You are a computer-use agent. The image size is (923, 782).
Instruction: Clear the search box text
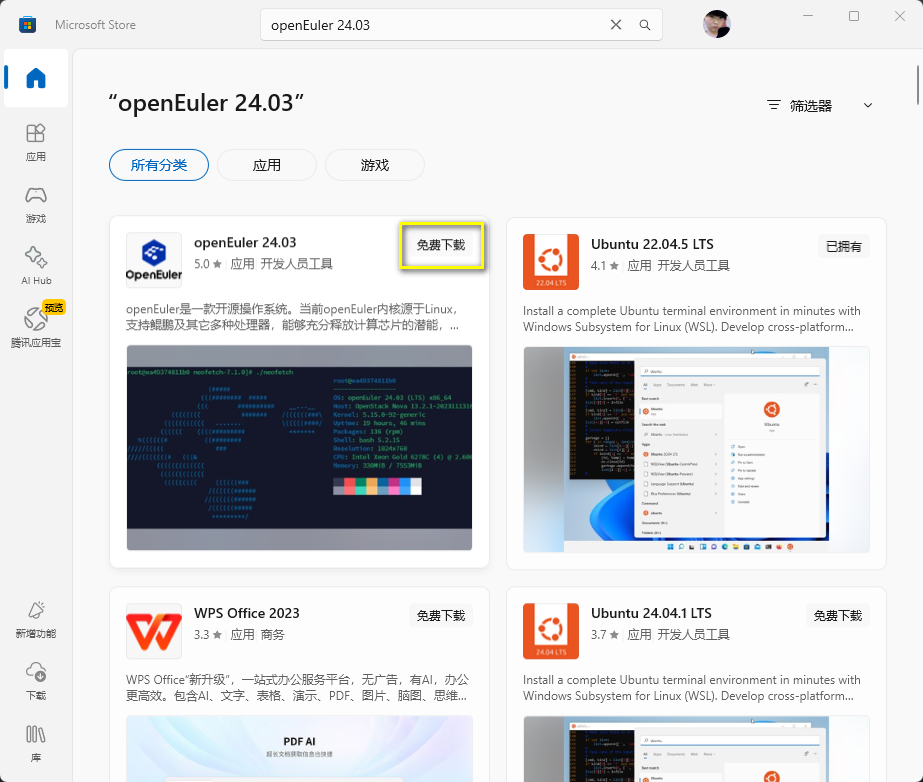pos(616,25)
